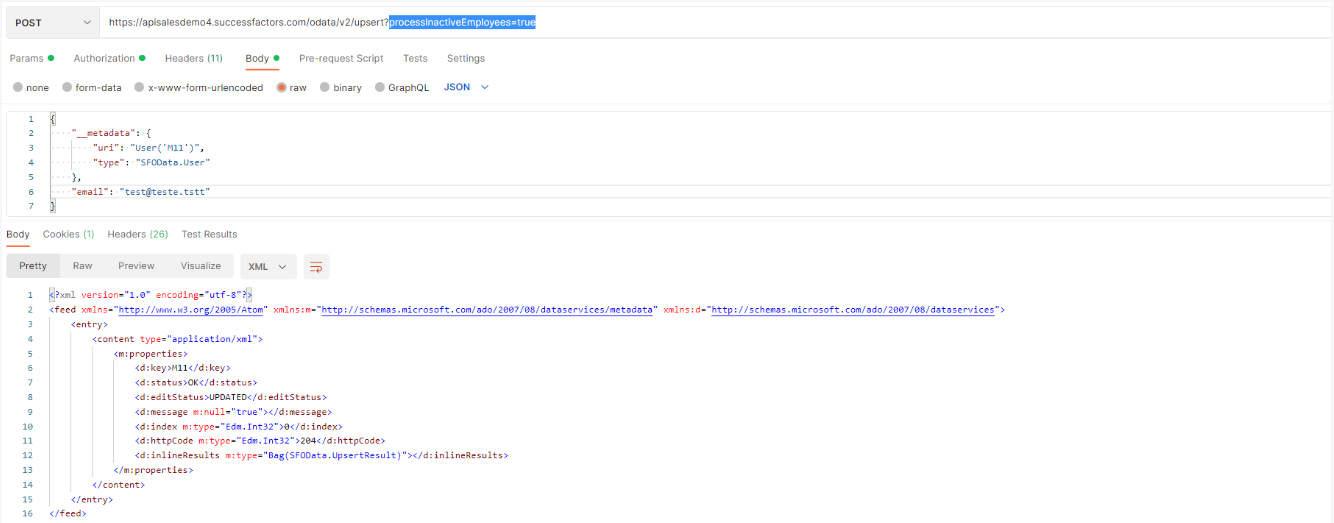Open the Test Results tab
The image size is (1334, 523).
209,235
